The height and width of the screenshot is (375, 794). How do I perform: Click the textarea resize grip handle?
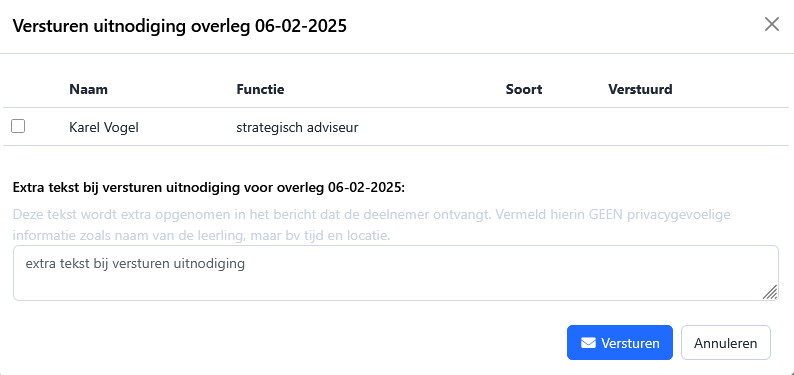tap(770, 293)
